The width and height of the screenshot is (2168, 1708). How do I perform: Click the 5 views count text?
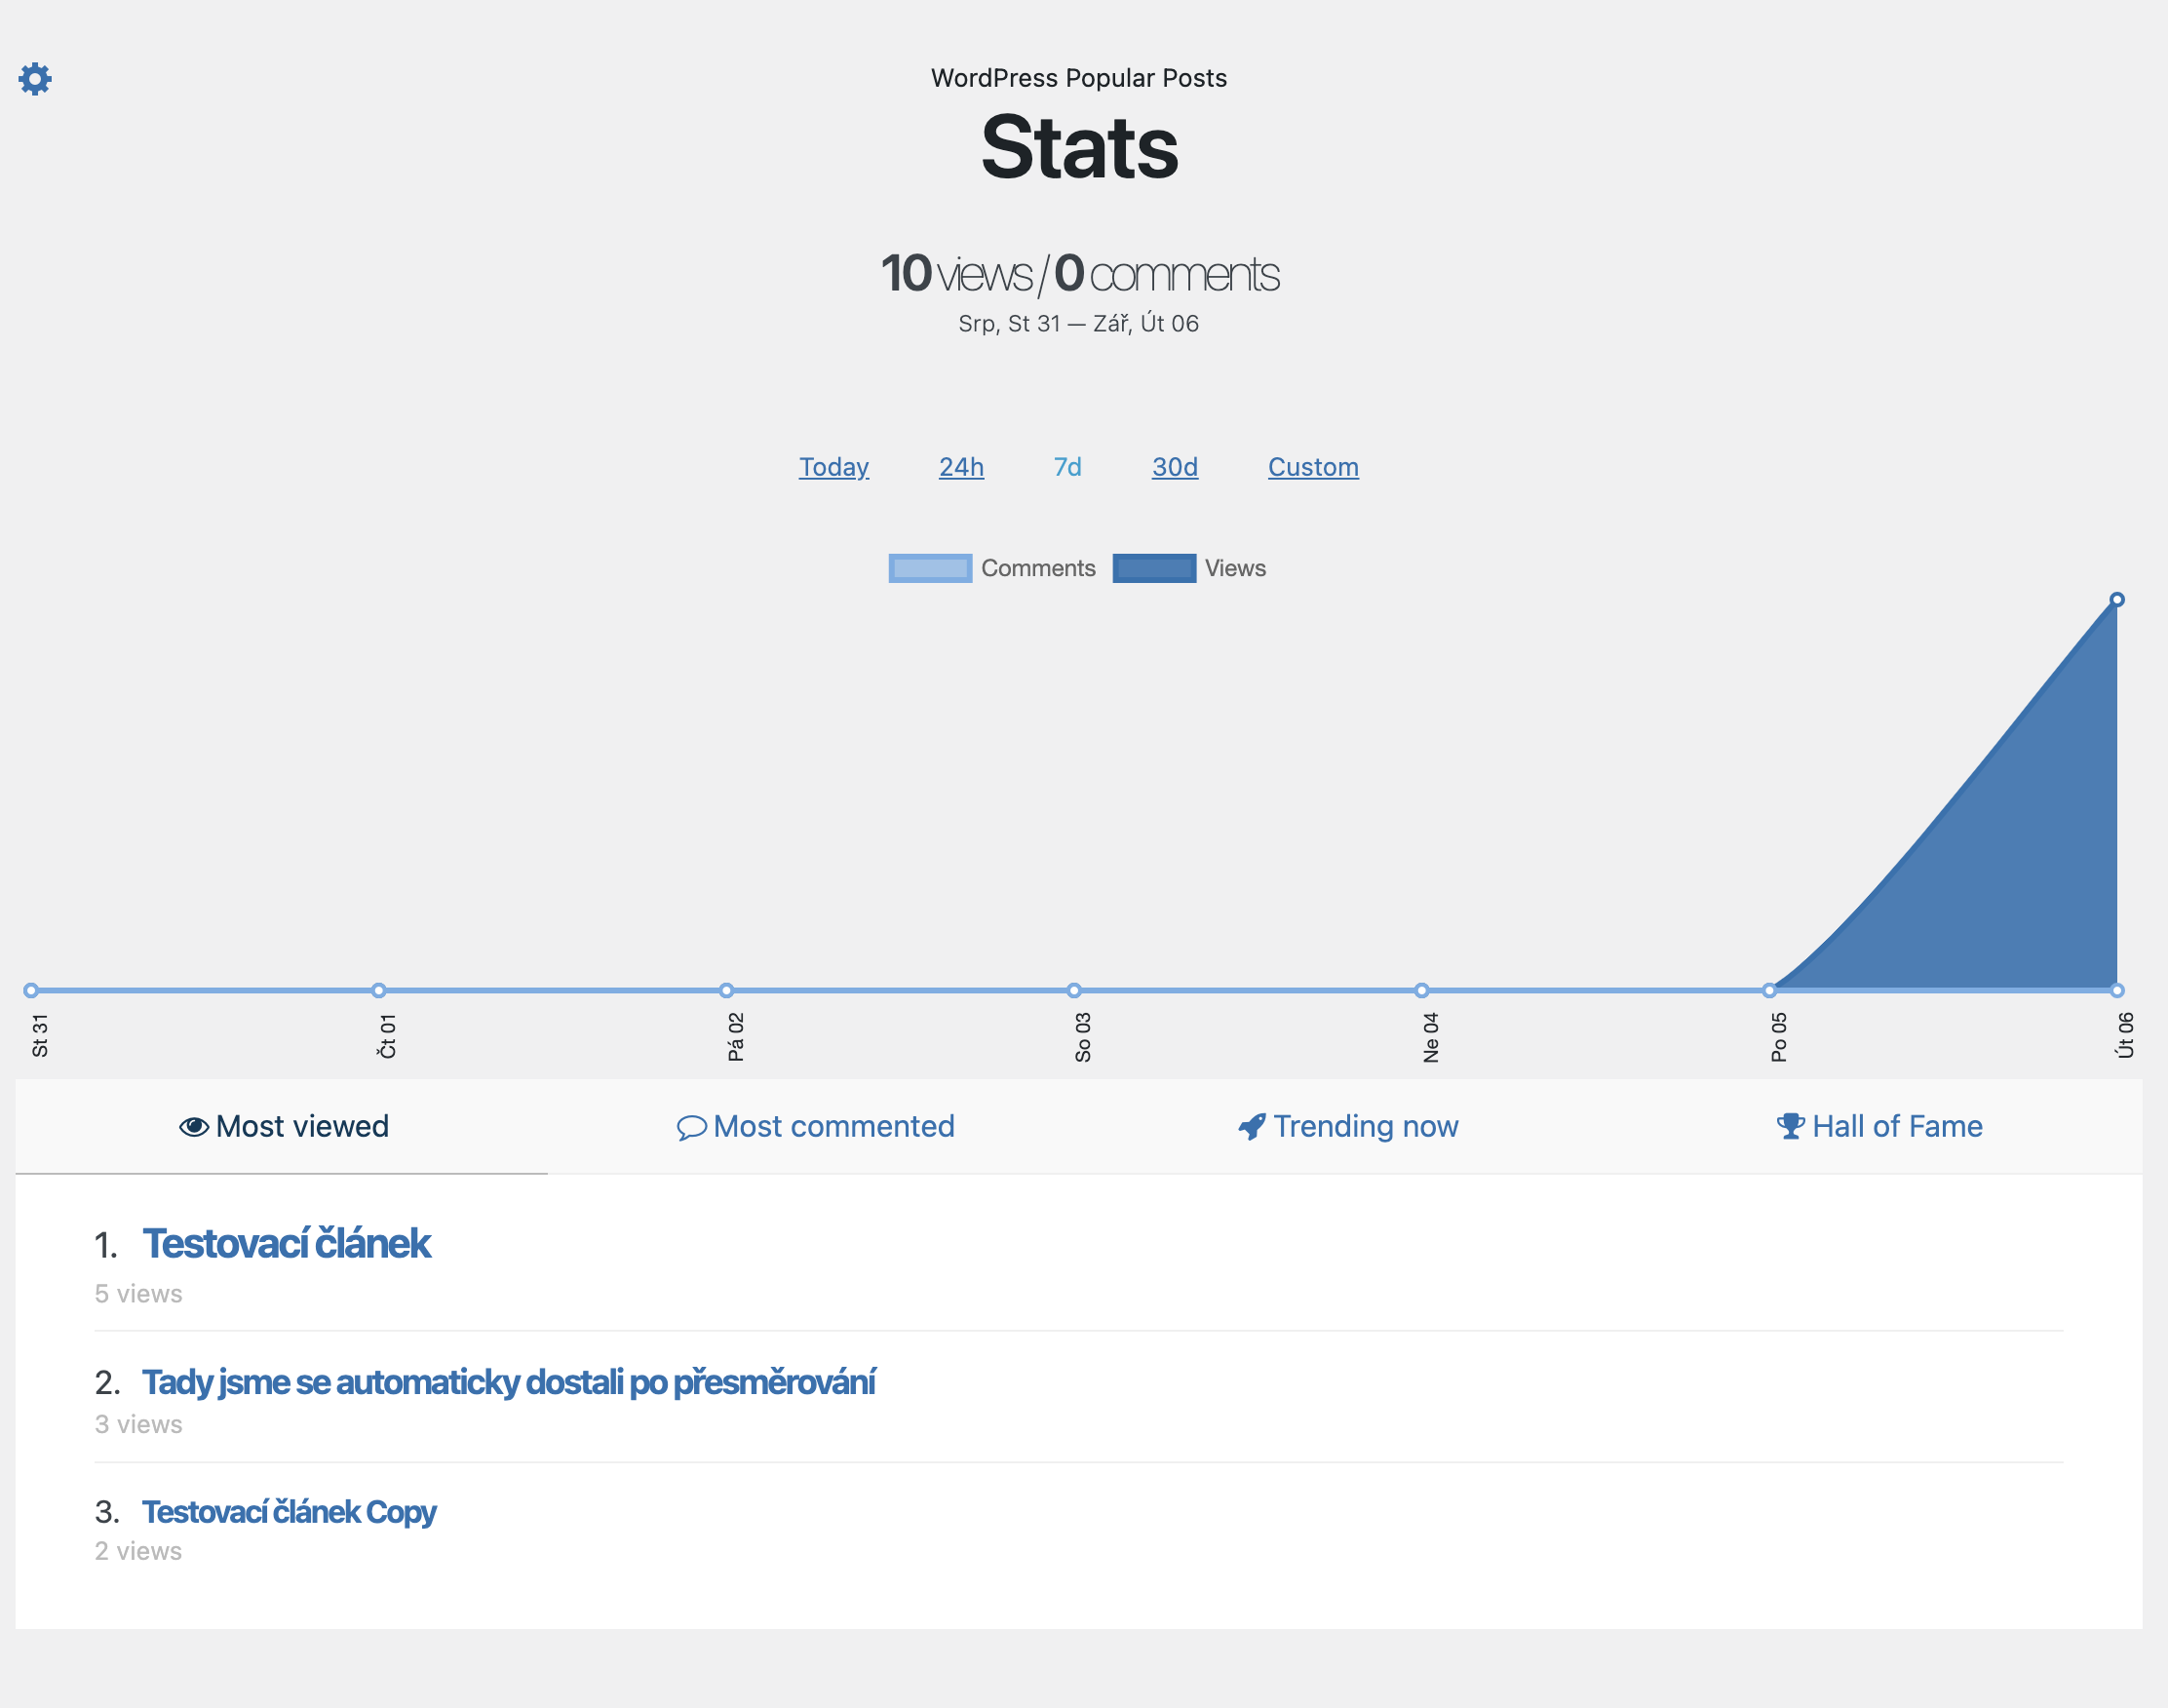[x=139, y=1294]
